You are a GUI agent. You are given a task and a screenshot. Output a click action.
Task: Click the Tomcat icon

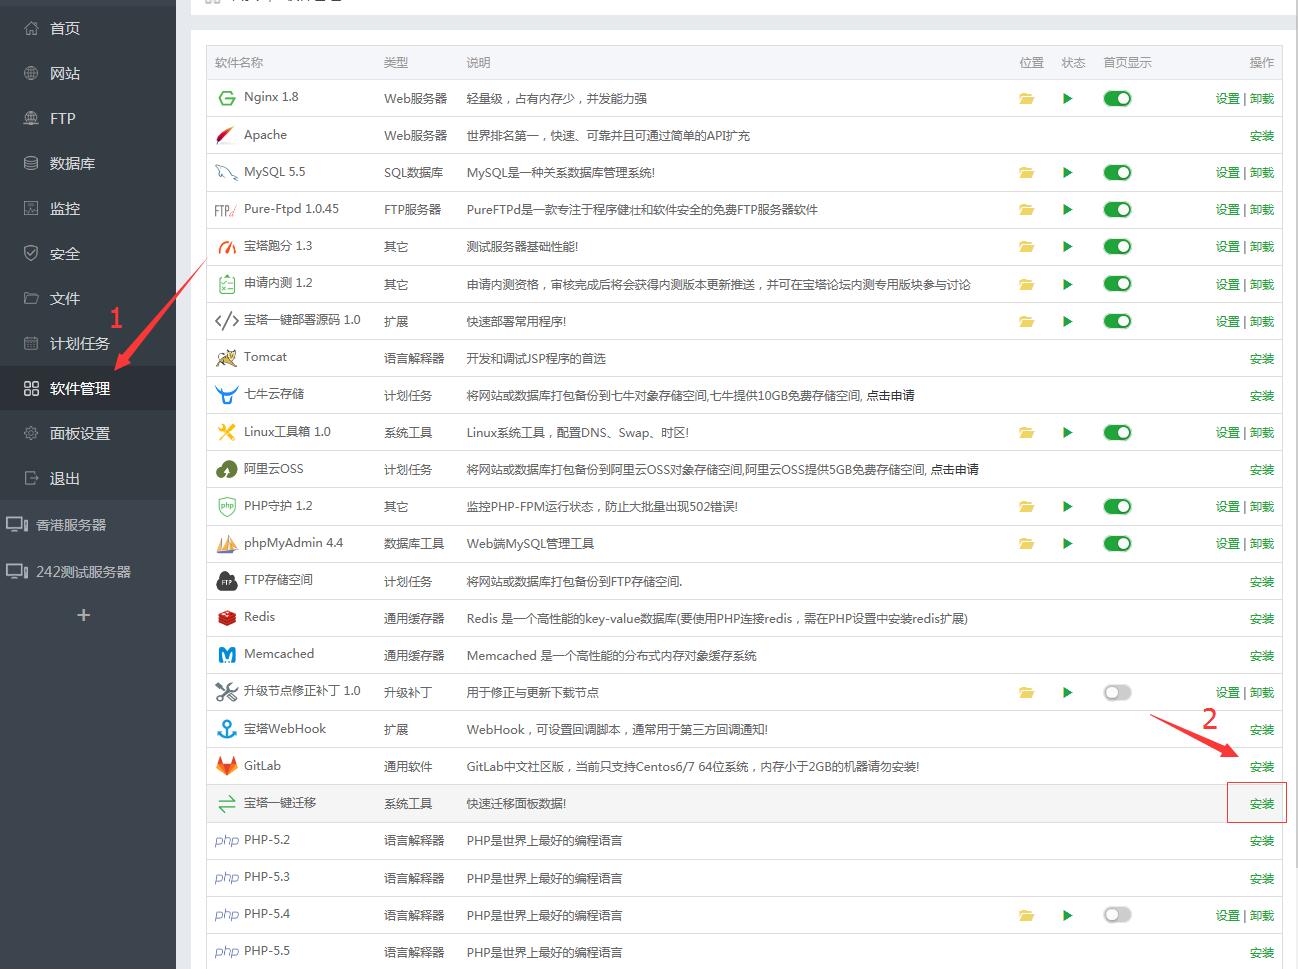click(226, 357)
